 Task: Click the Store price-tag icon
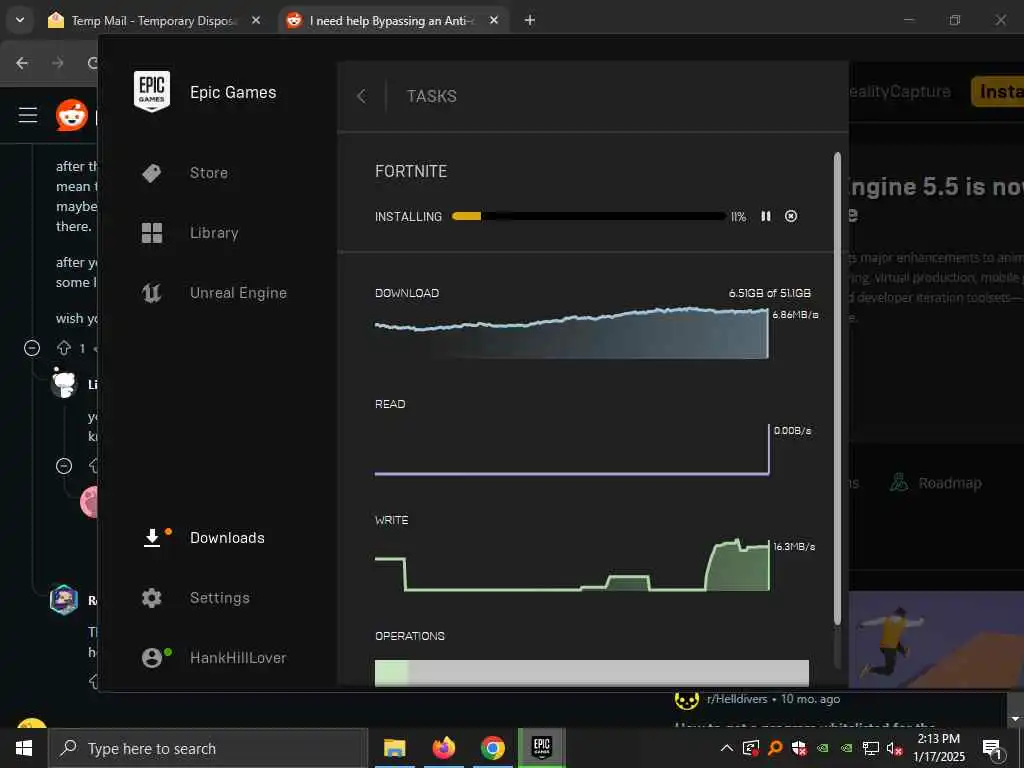[152, 173]
